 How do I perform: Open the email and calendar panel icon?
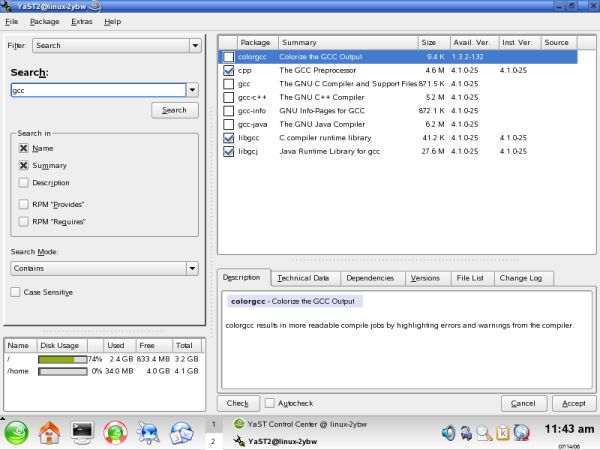[181, 433]
